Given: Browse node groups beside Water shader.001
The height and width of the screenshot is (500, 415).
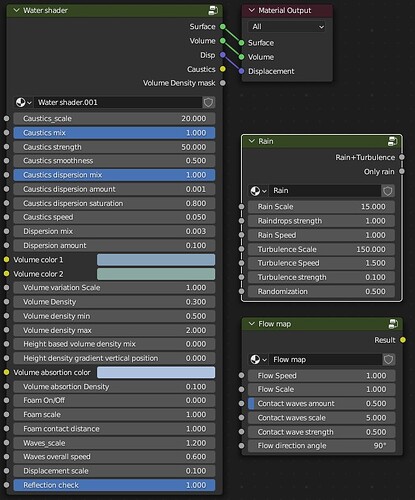Looking at the screenshot, I should point(23,102).
